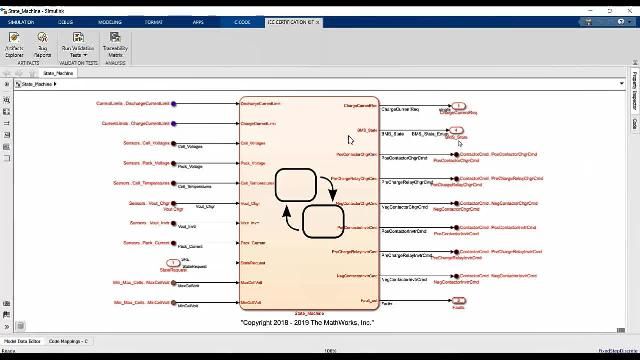Switch to the Apps ribbon tab
The image size is (640, 360).
198,22
